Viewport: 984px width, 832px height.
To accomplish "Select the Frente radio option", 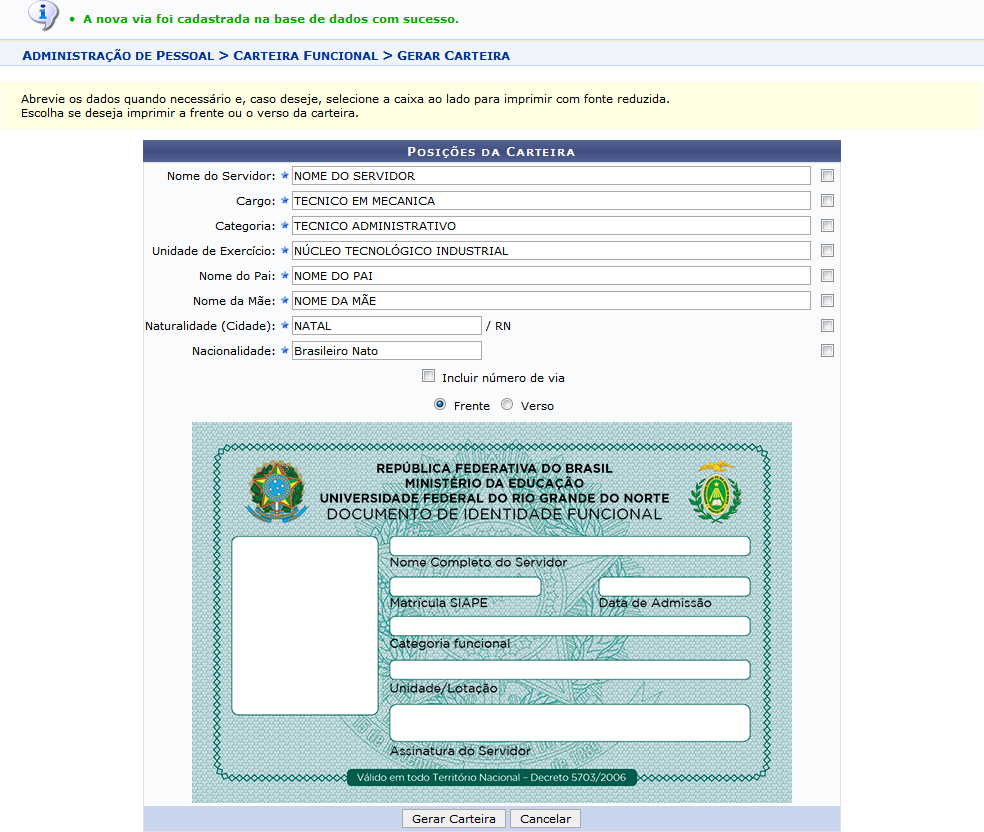I will click(x=440, y=405).
